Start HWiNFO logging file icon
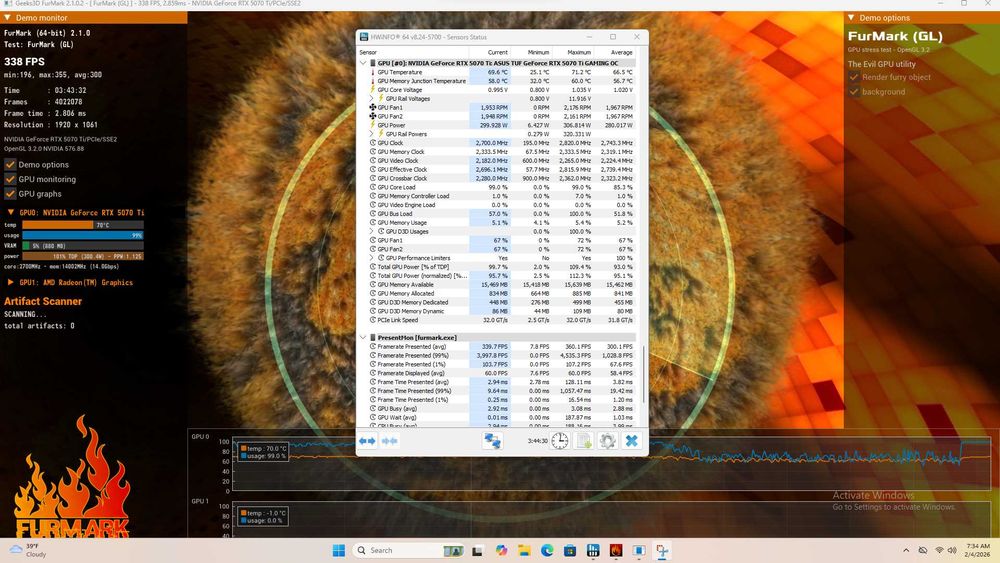 pyautogui.click(x=584, y=441)
